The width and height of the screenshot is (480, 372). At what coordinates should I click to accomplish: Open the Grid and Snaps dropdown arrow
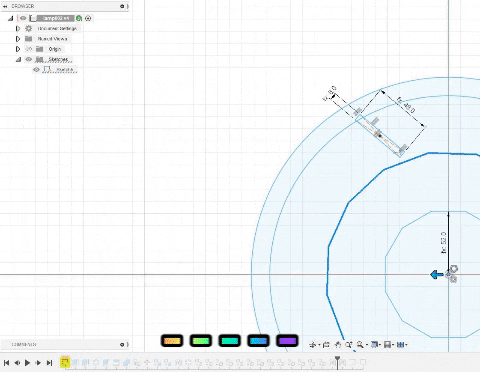point(393,345)
